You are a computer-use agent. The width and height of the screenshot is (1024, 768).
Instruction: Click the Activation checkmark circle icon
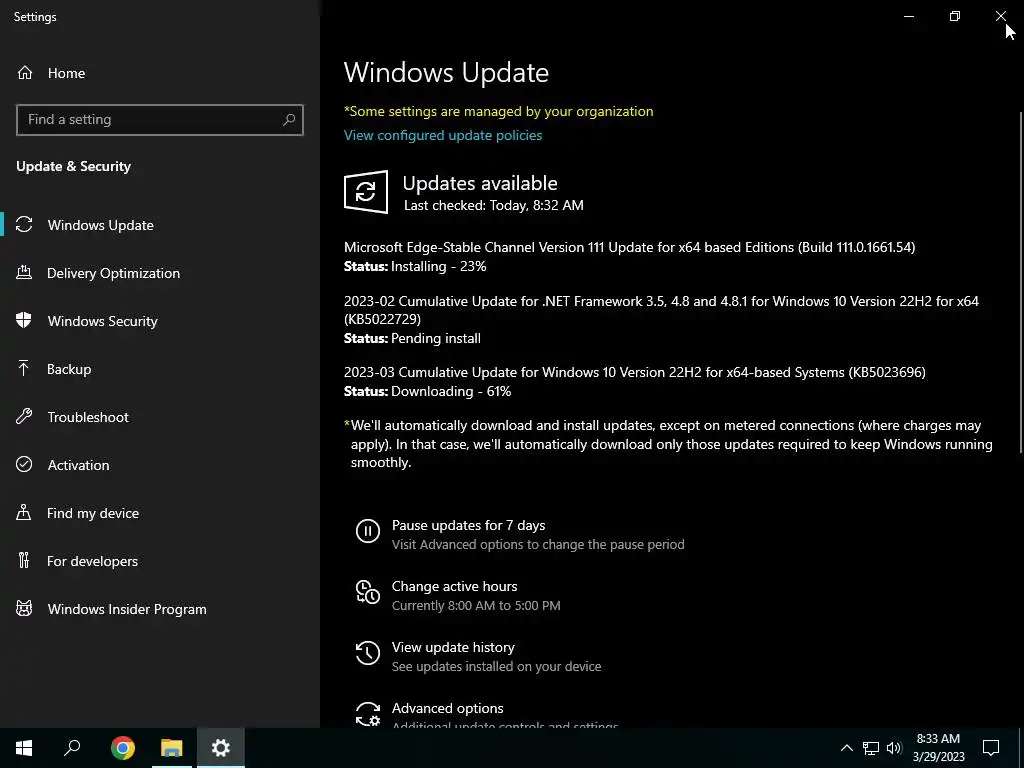[24, 464]
